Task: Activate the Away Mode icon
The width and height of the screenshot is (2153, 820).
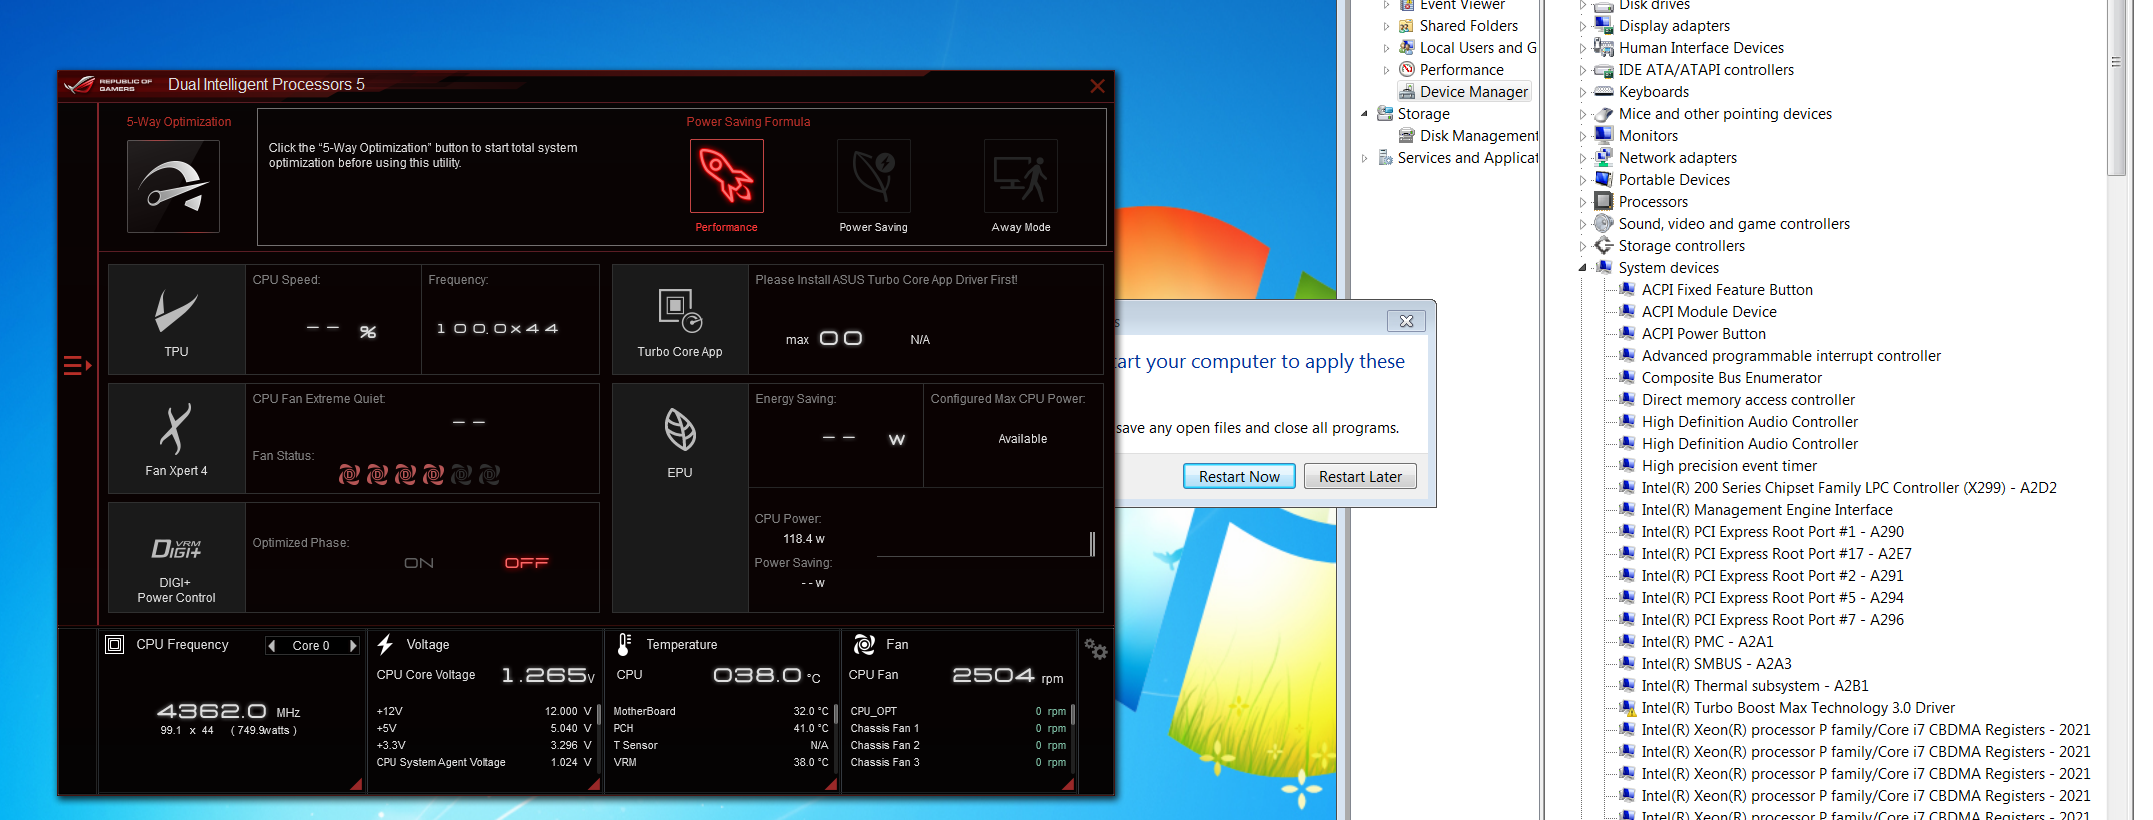Action: point(1021,176)
